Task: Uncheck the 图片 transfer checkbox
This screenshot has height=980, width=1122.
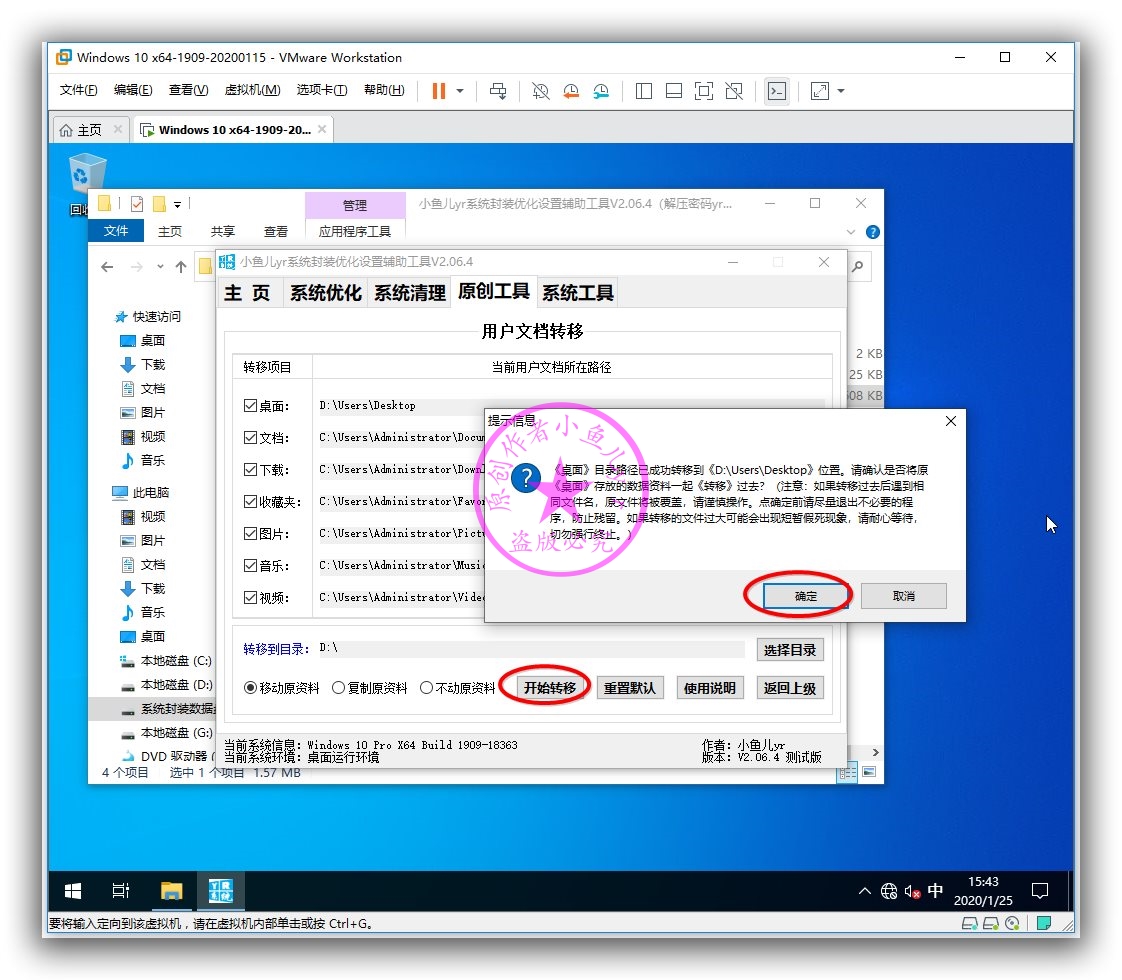Action: coord(250,533)
